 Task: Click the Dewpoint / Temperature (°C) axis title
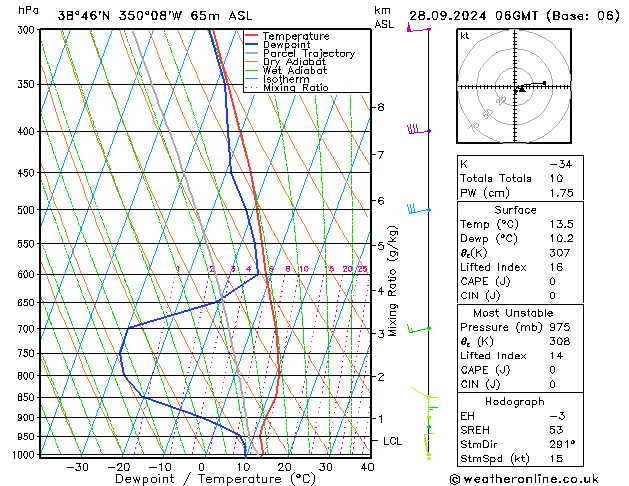215,479
